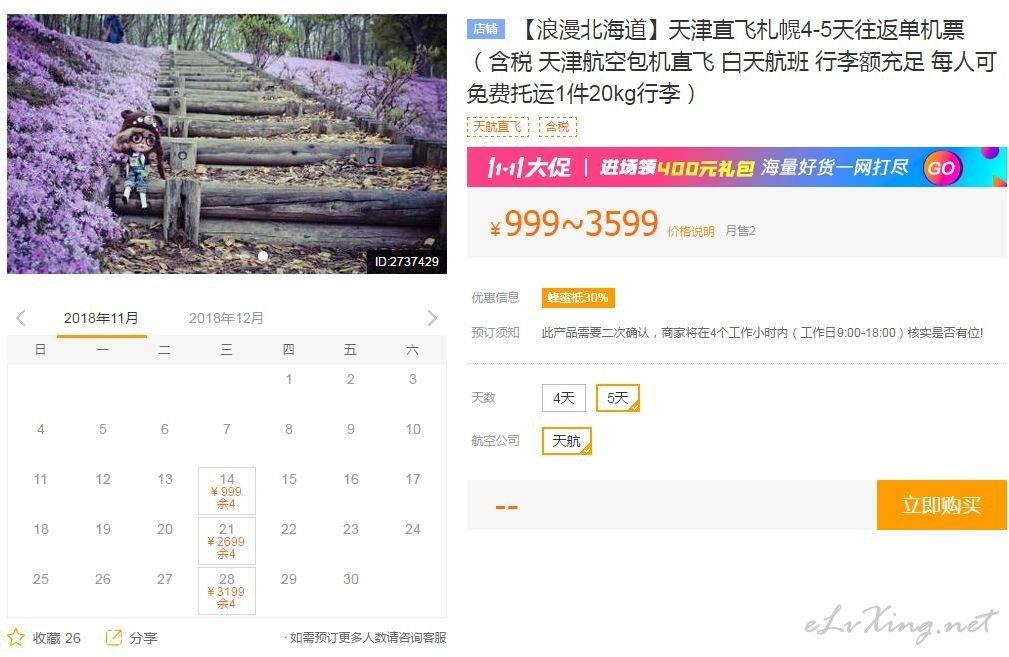Click the 如需预订更多人数请咨询客服 note
1009x657 pixels.
click(367, 638)
